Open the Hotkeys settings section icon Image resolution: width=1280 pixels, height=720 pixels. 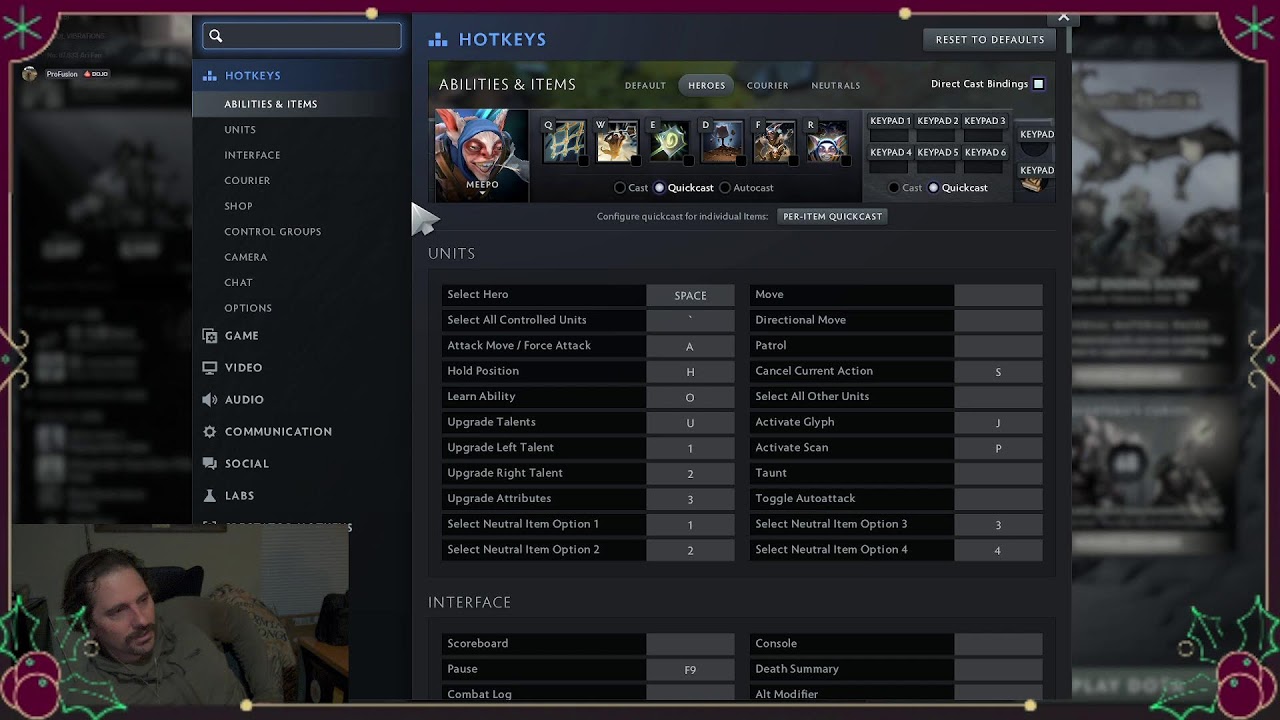[x=209, y=76]
